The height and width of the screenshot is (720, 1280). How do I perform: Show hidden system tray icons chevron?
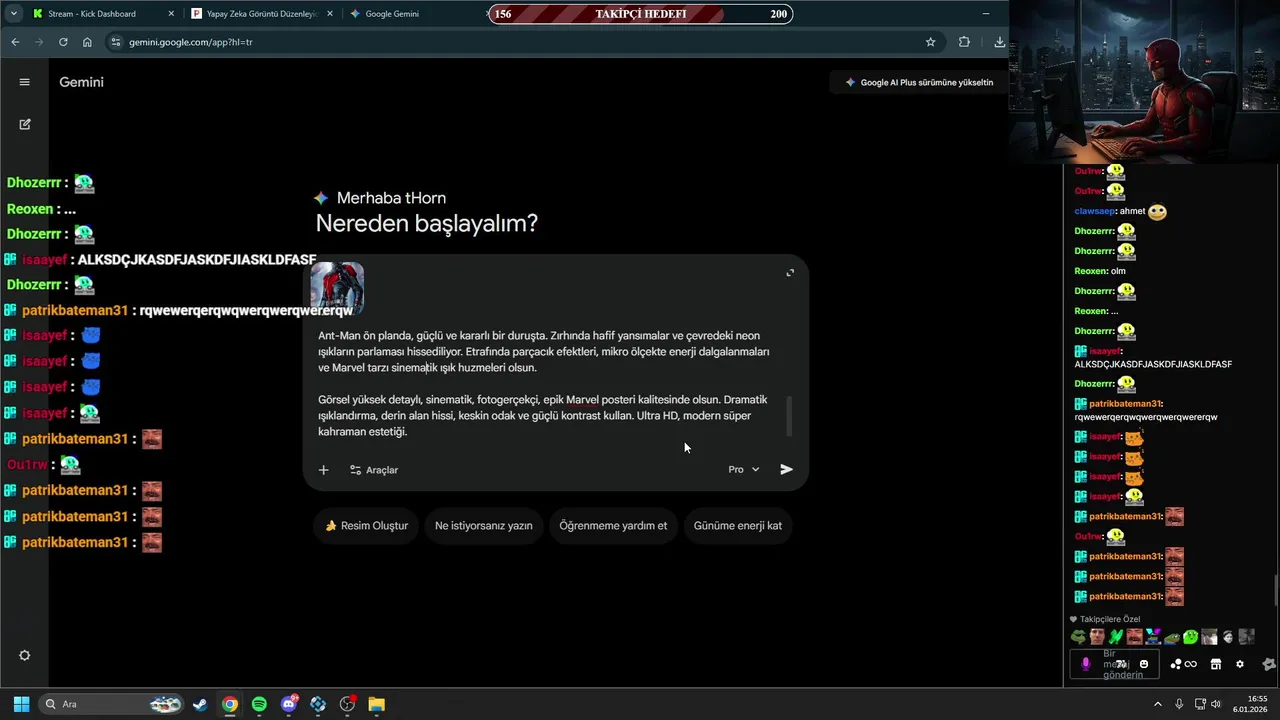pos(1158,704)
